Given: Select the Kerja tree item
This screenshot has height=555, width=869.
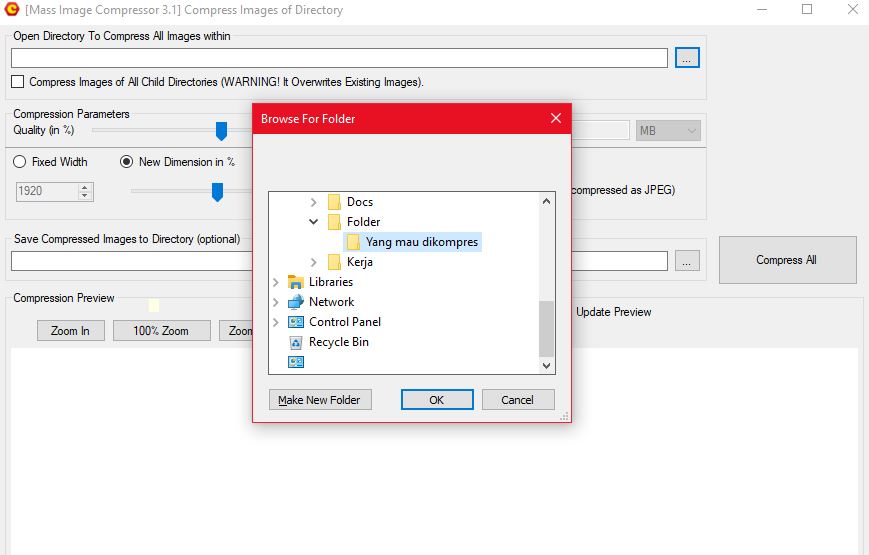Looking at the screenshot, I should 360,262.
